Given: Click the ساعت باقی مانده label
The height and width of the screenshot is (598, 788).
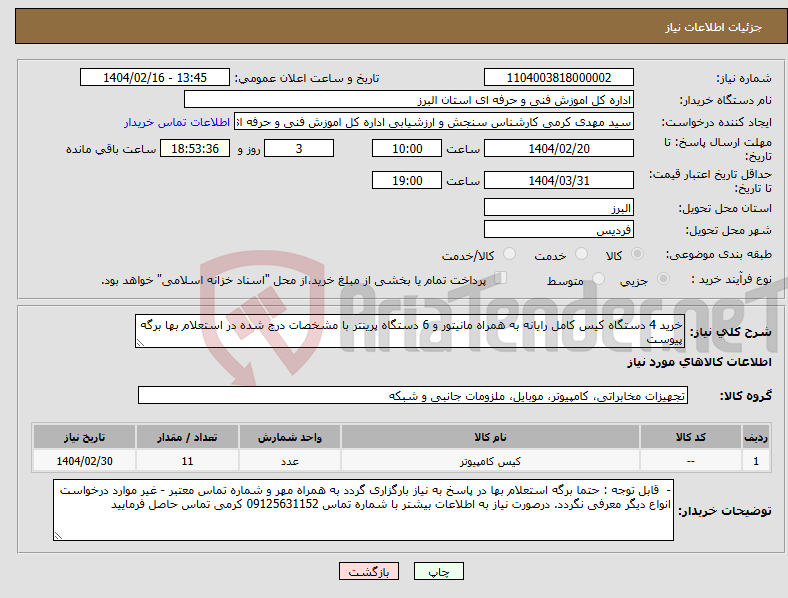Looking at the screenshot, I should point(111,149).
